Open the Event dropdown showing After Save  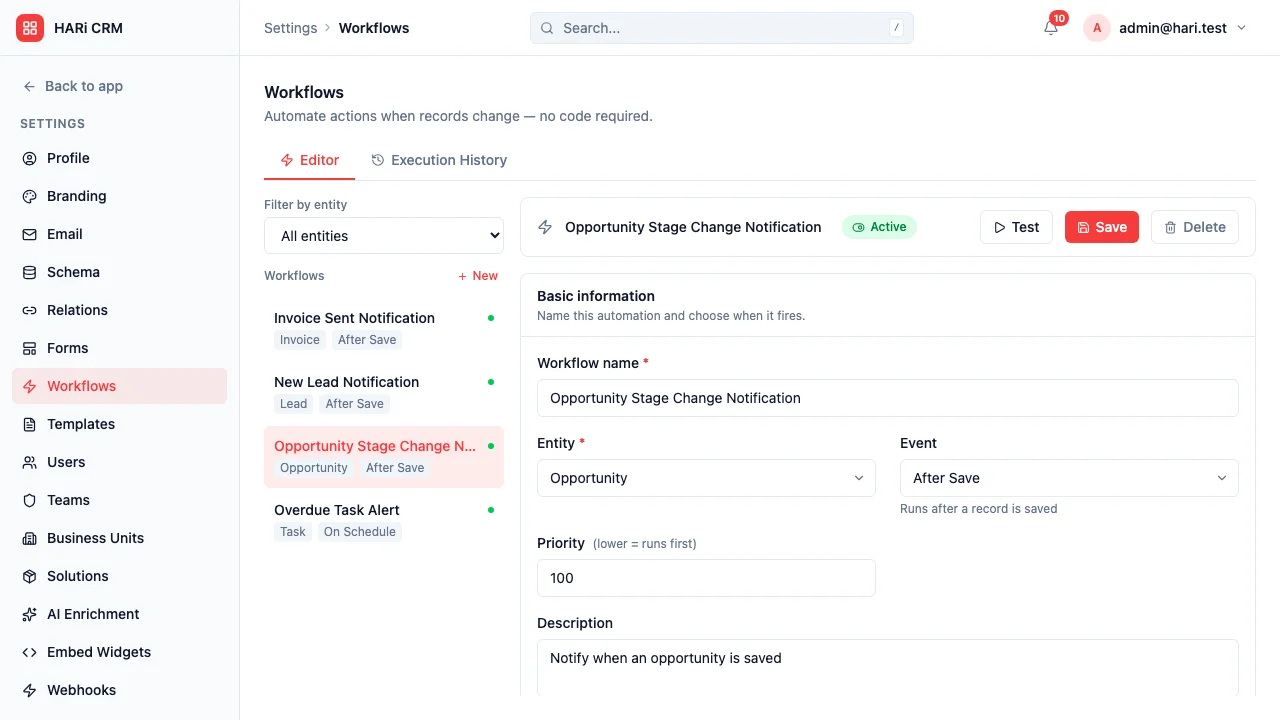pos(1068,478)
